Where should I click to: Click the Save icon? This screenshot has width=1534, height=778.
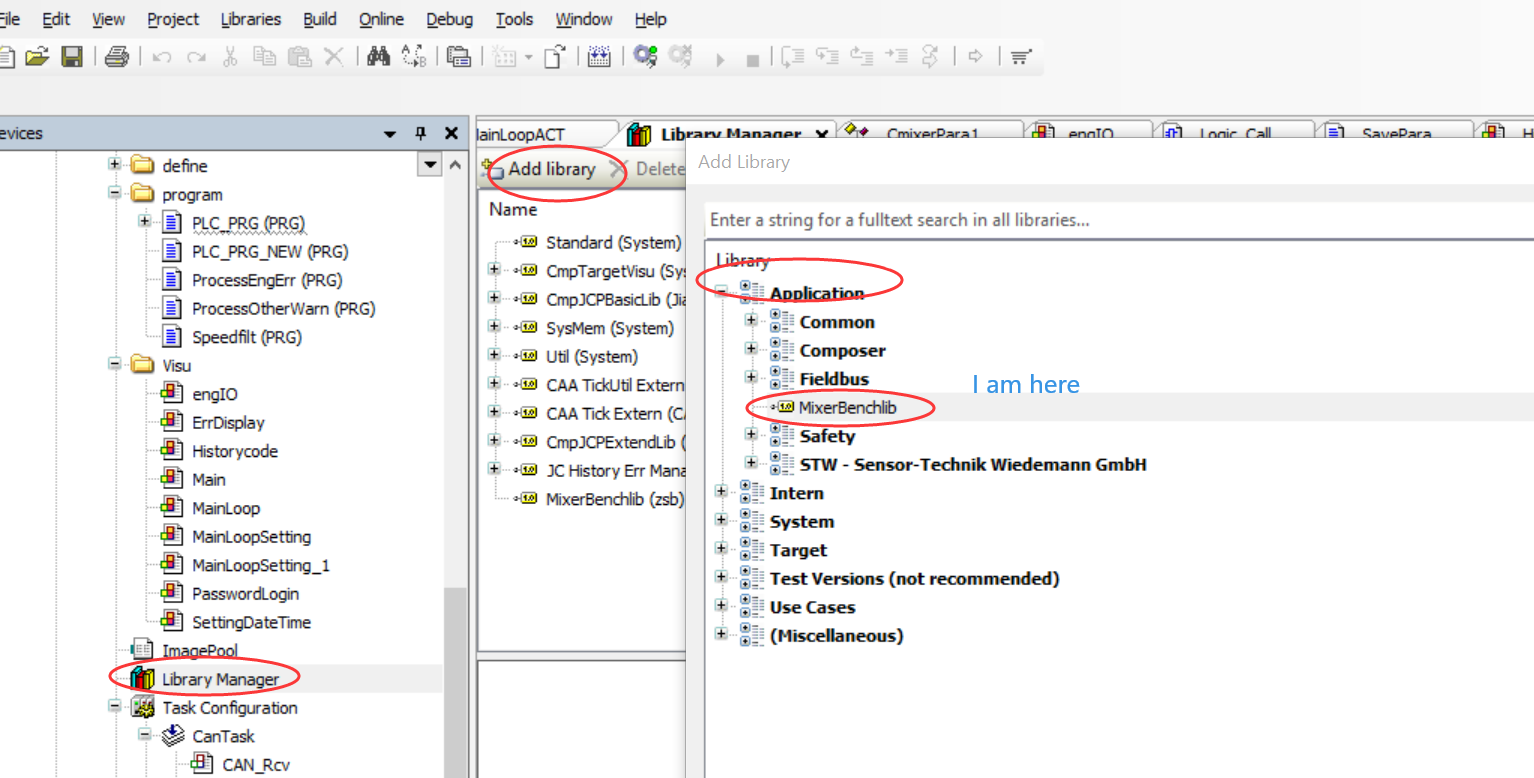pyautogui.click(x=71, y=56)
